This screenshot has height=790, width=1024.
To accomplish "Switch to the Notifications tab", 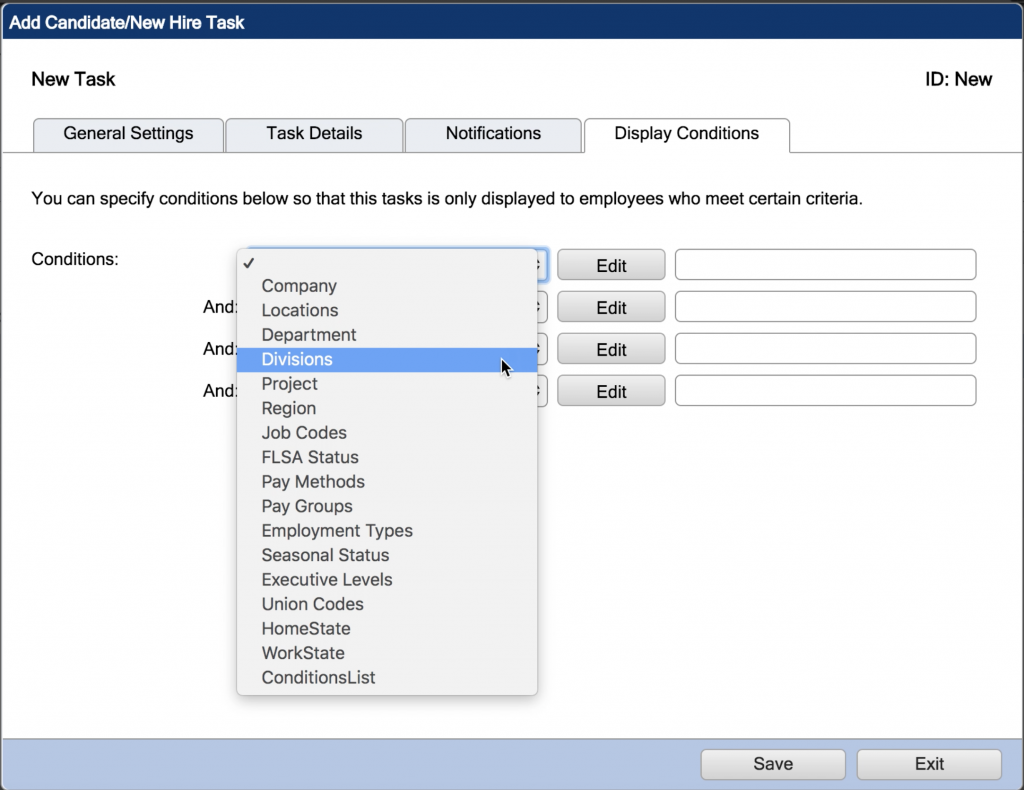I will coord(492,134).
